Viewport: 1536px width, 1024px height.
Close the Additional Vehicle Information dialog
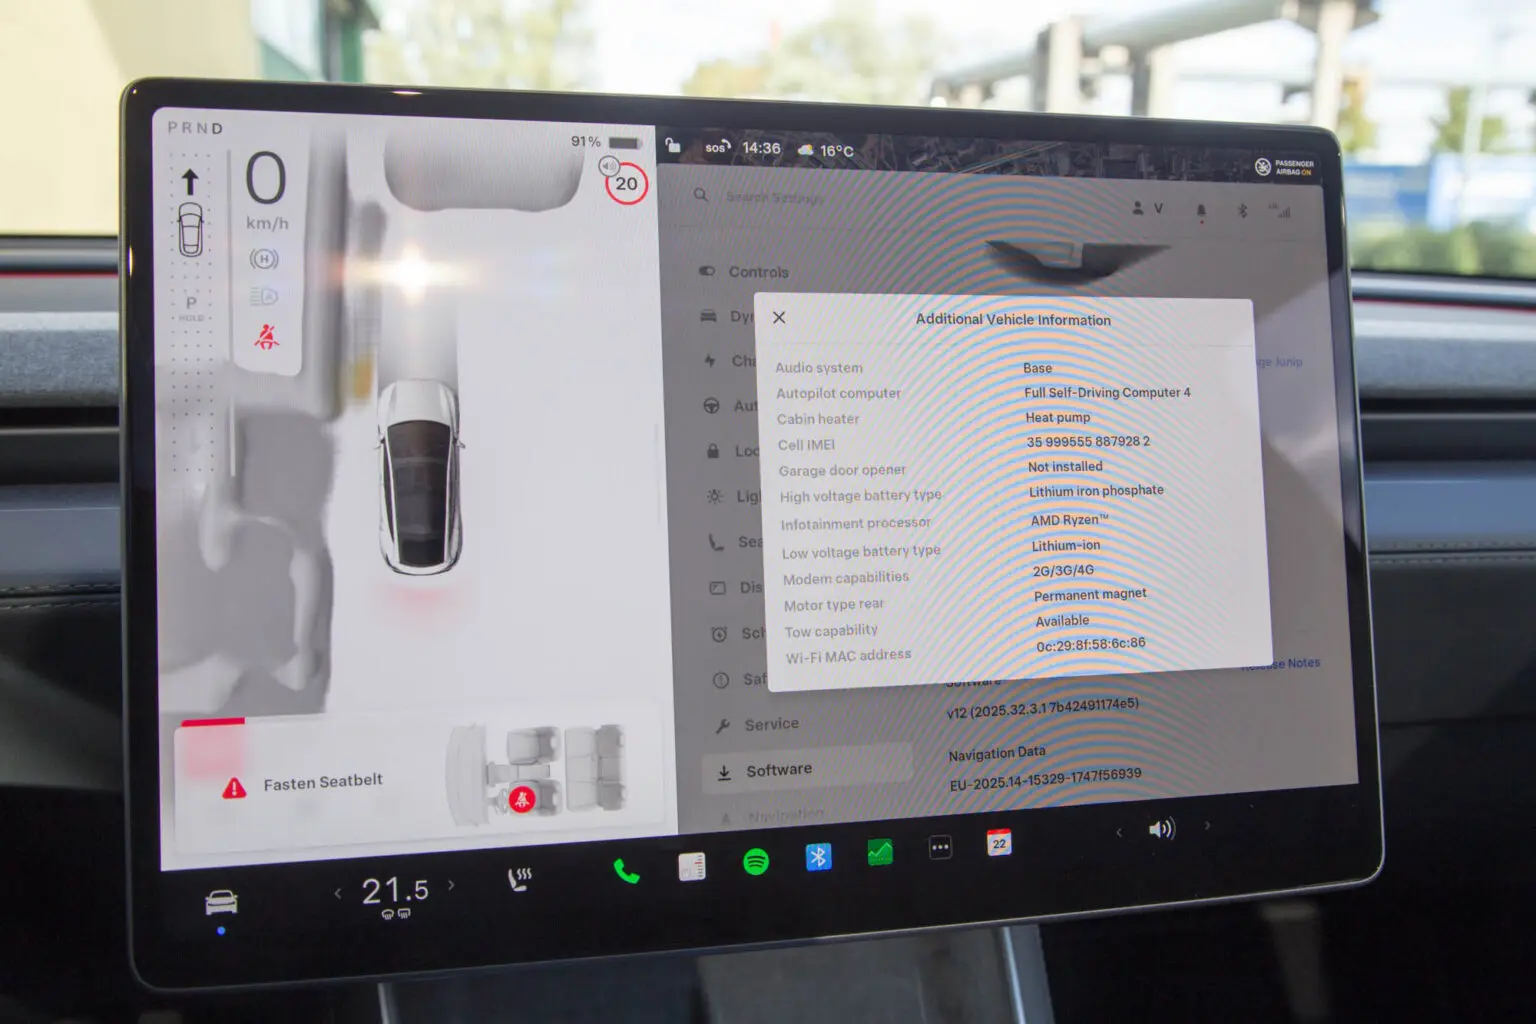pos(779,317)
